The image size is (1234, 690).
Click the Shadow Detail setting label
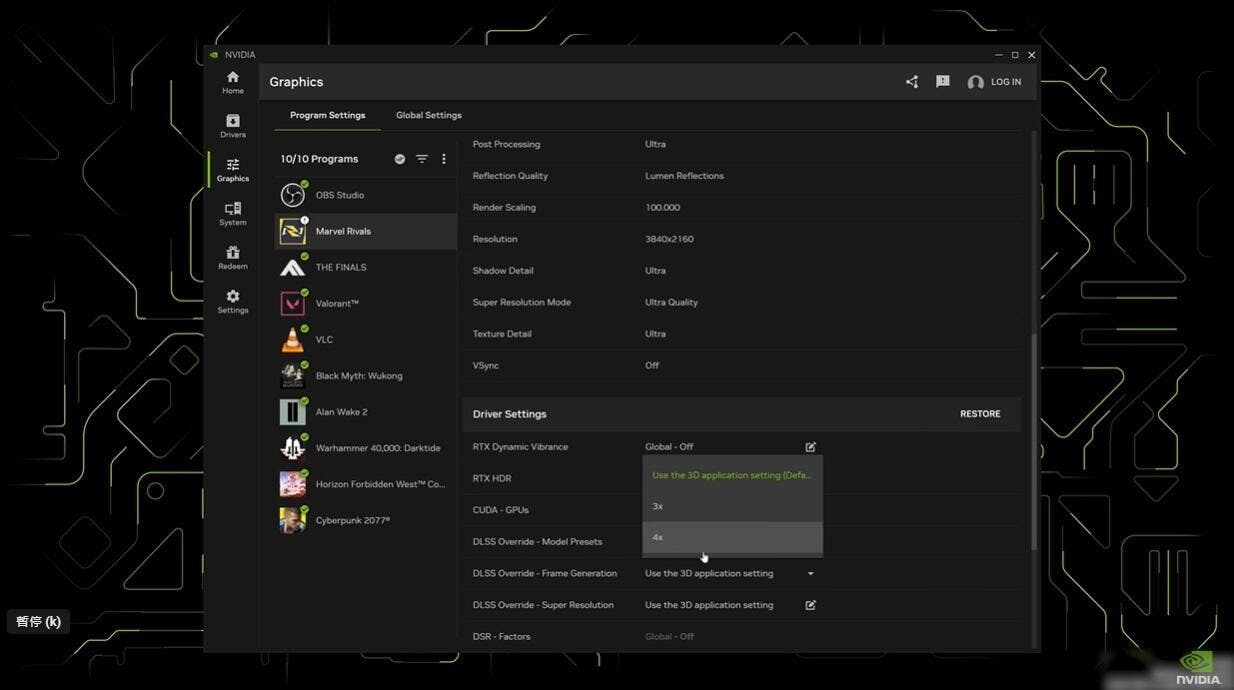(x=503, y=271)
